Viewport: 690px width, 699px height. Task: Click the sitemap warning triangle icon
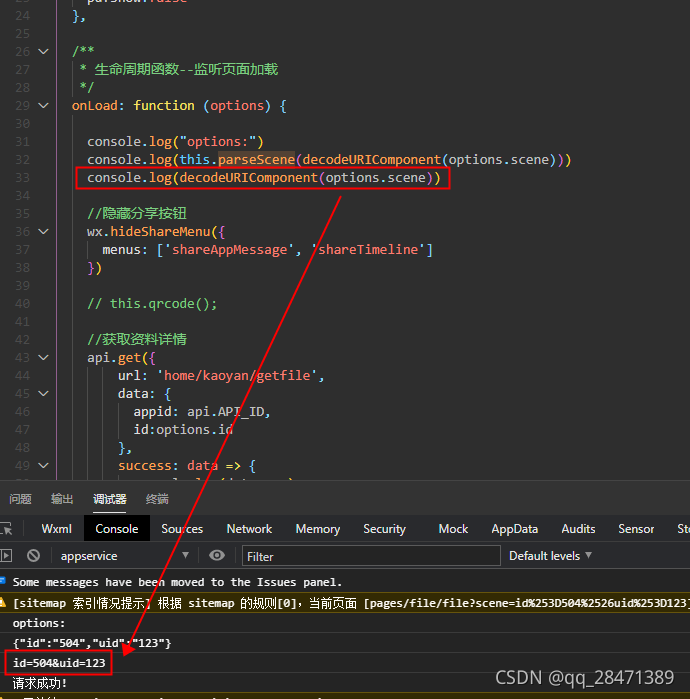[x=3, y=603]
